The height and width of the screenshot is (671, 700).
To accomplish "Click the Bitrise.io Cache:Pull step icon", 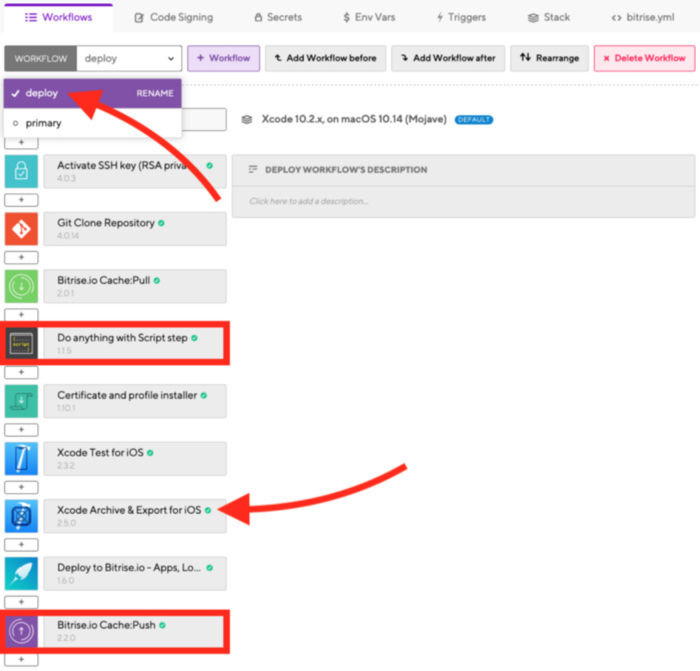I will click(x=21, y=286).
